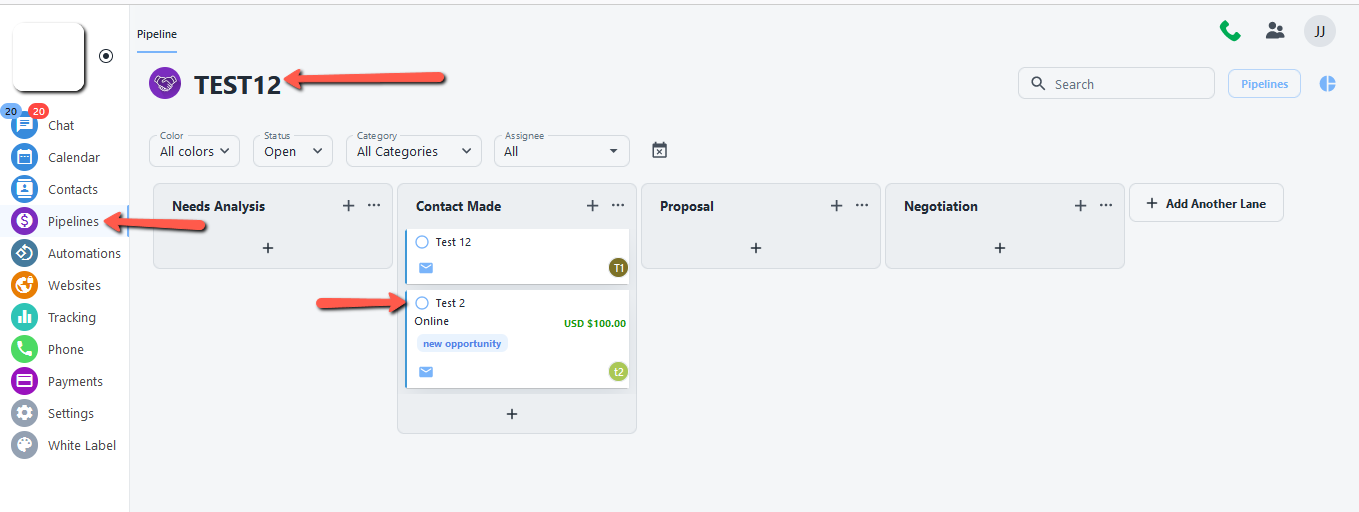Open the pie chart report icon
The image size is (1359, 512).
(1328, 84)
